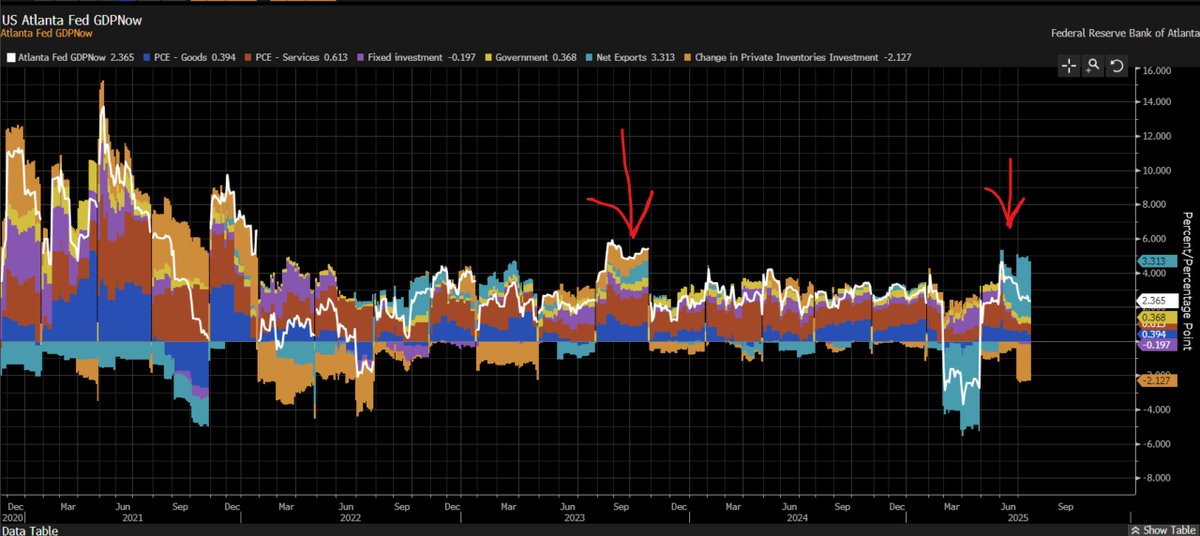The image size is (1200, 536).
Task: Click the 2020 year label on the time axis
Action: (x=12, y=517)
